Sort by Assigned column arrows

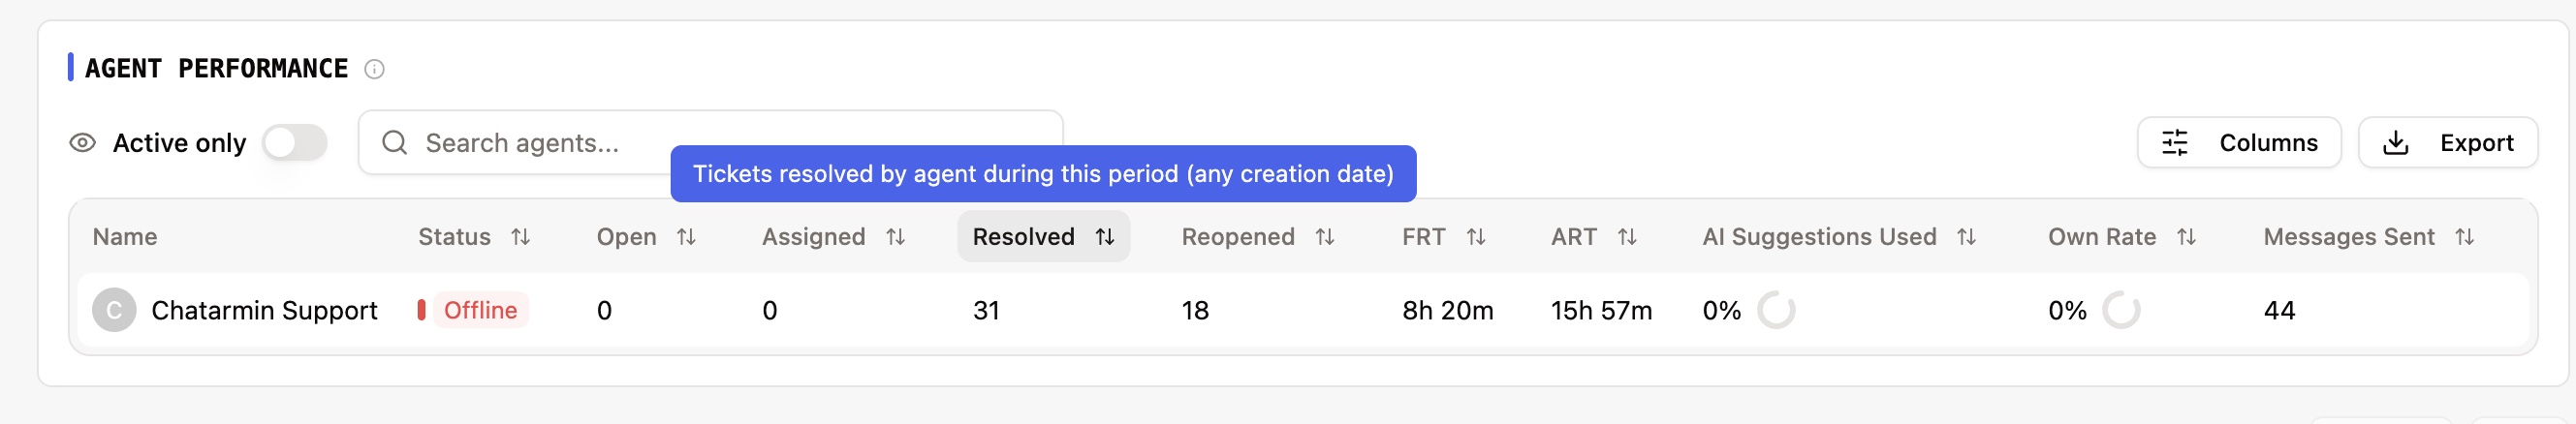click(x=895, y=237)
